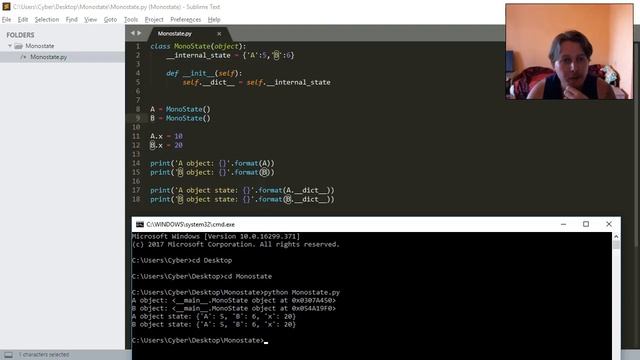Open the Preferences menu
This screenshot has height=360, width=640.
point(186,20)
